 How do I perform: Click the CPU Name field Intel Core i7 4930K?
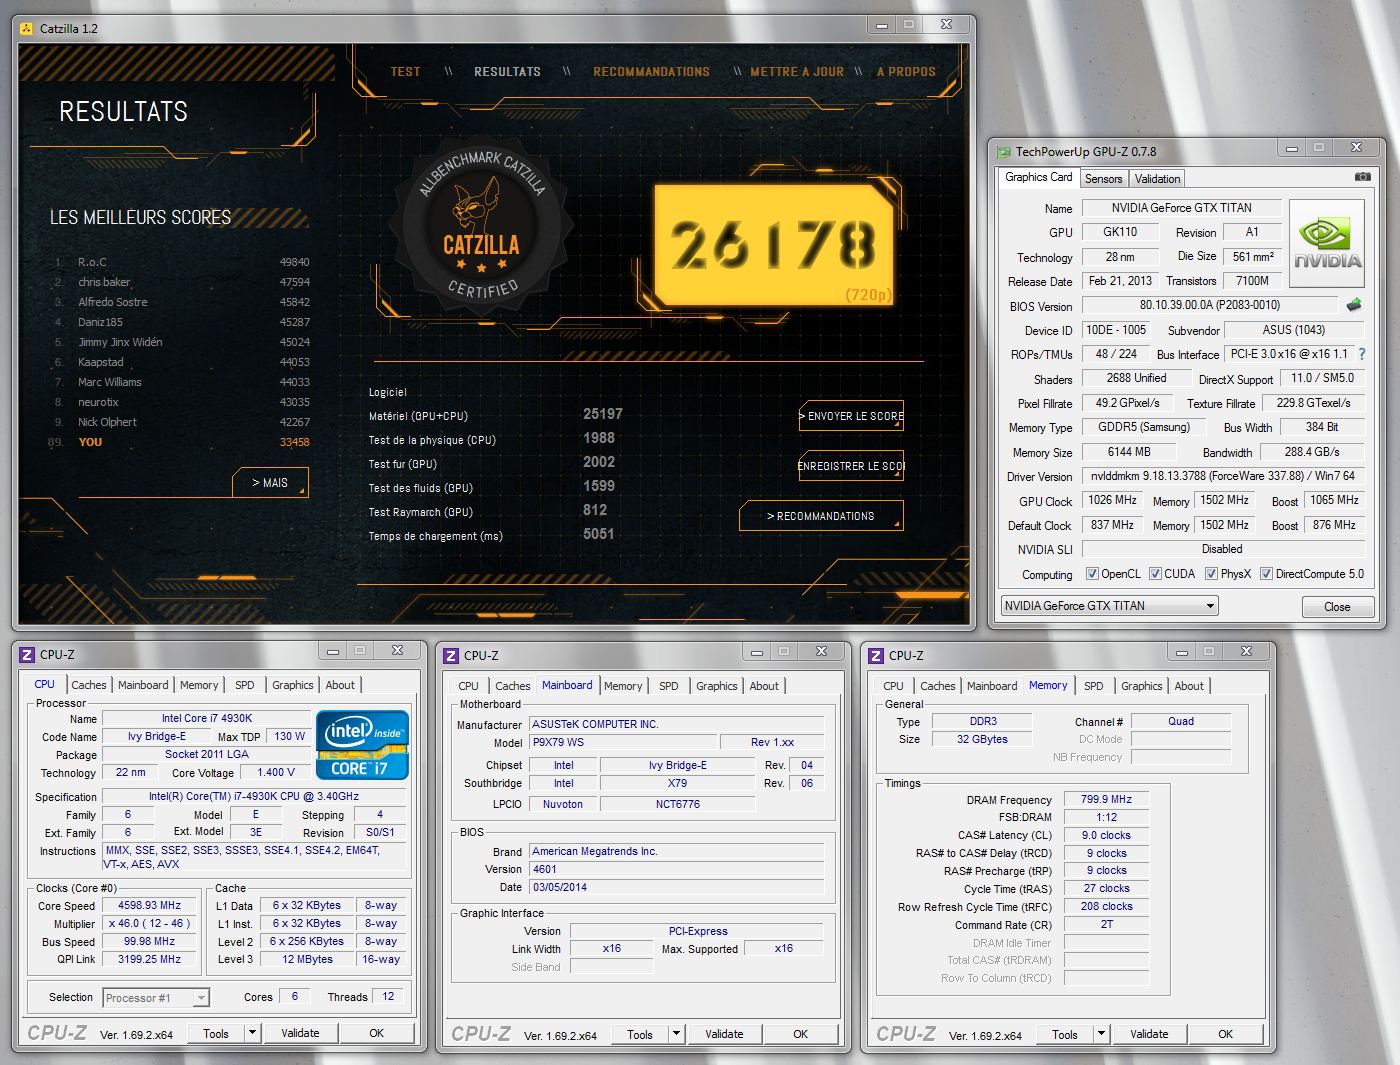[207, 718]
